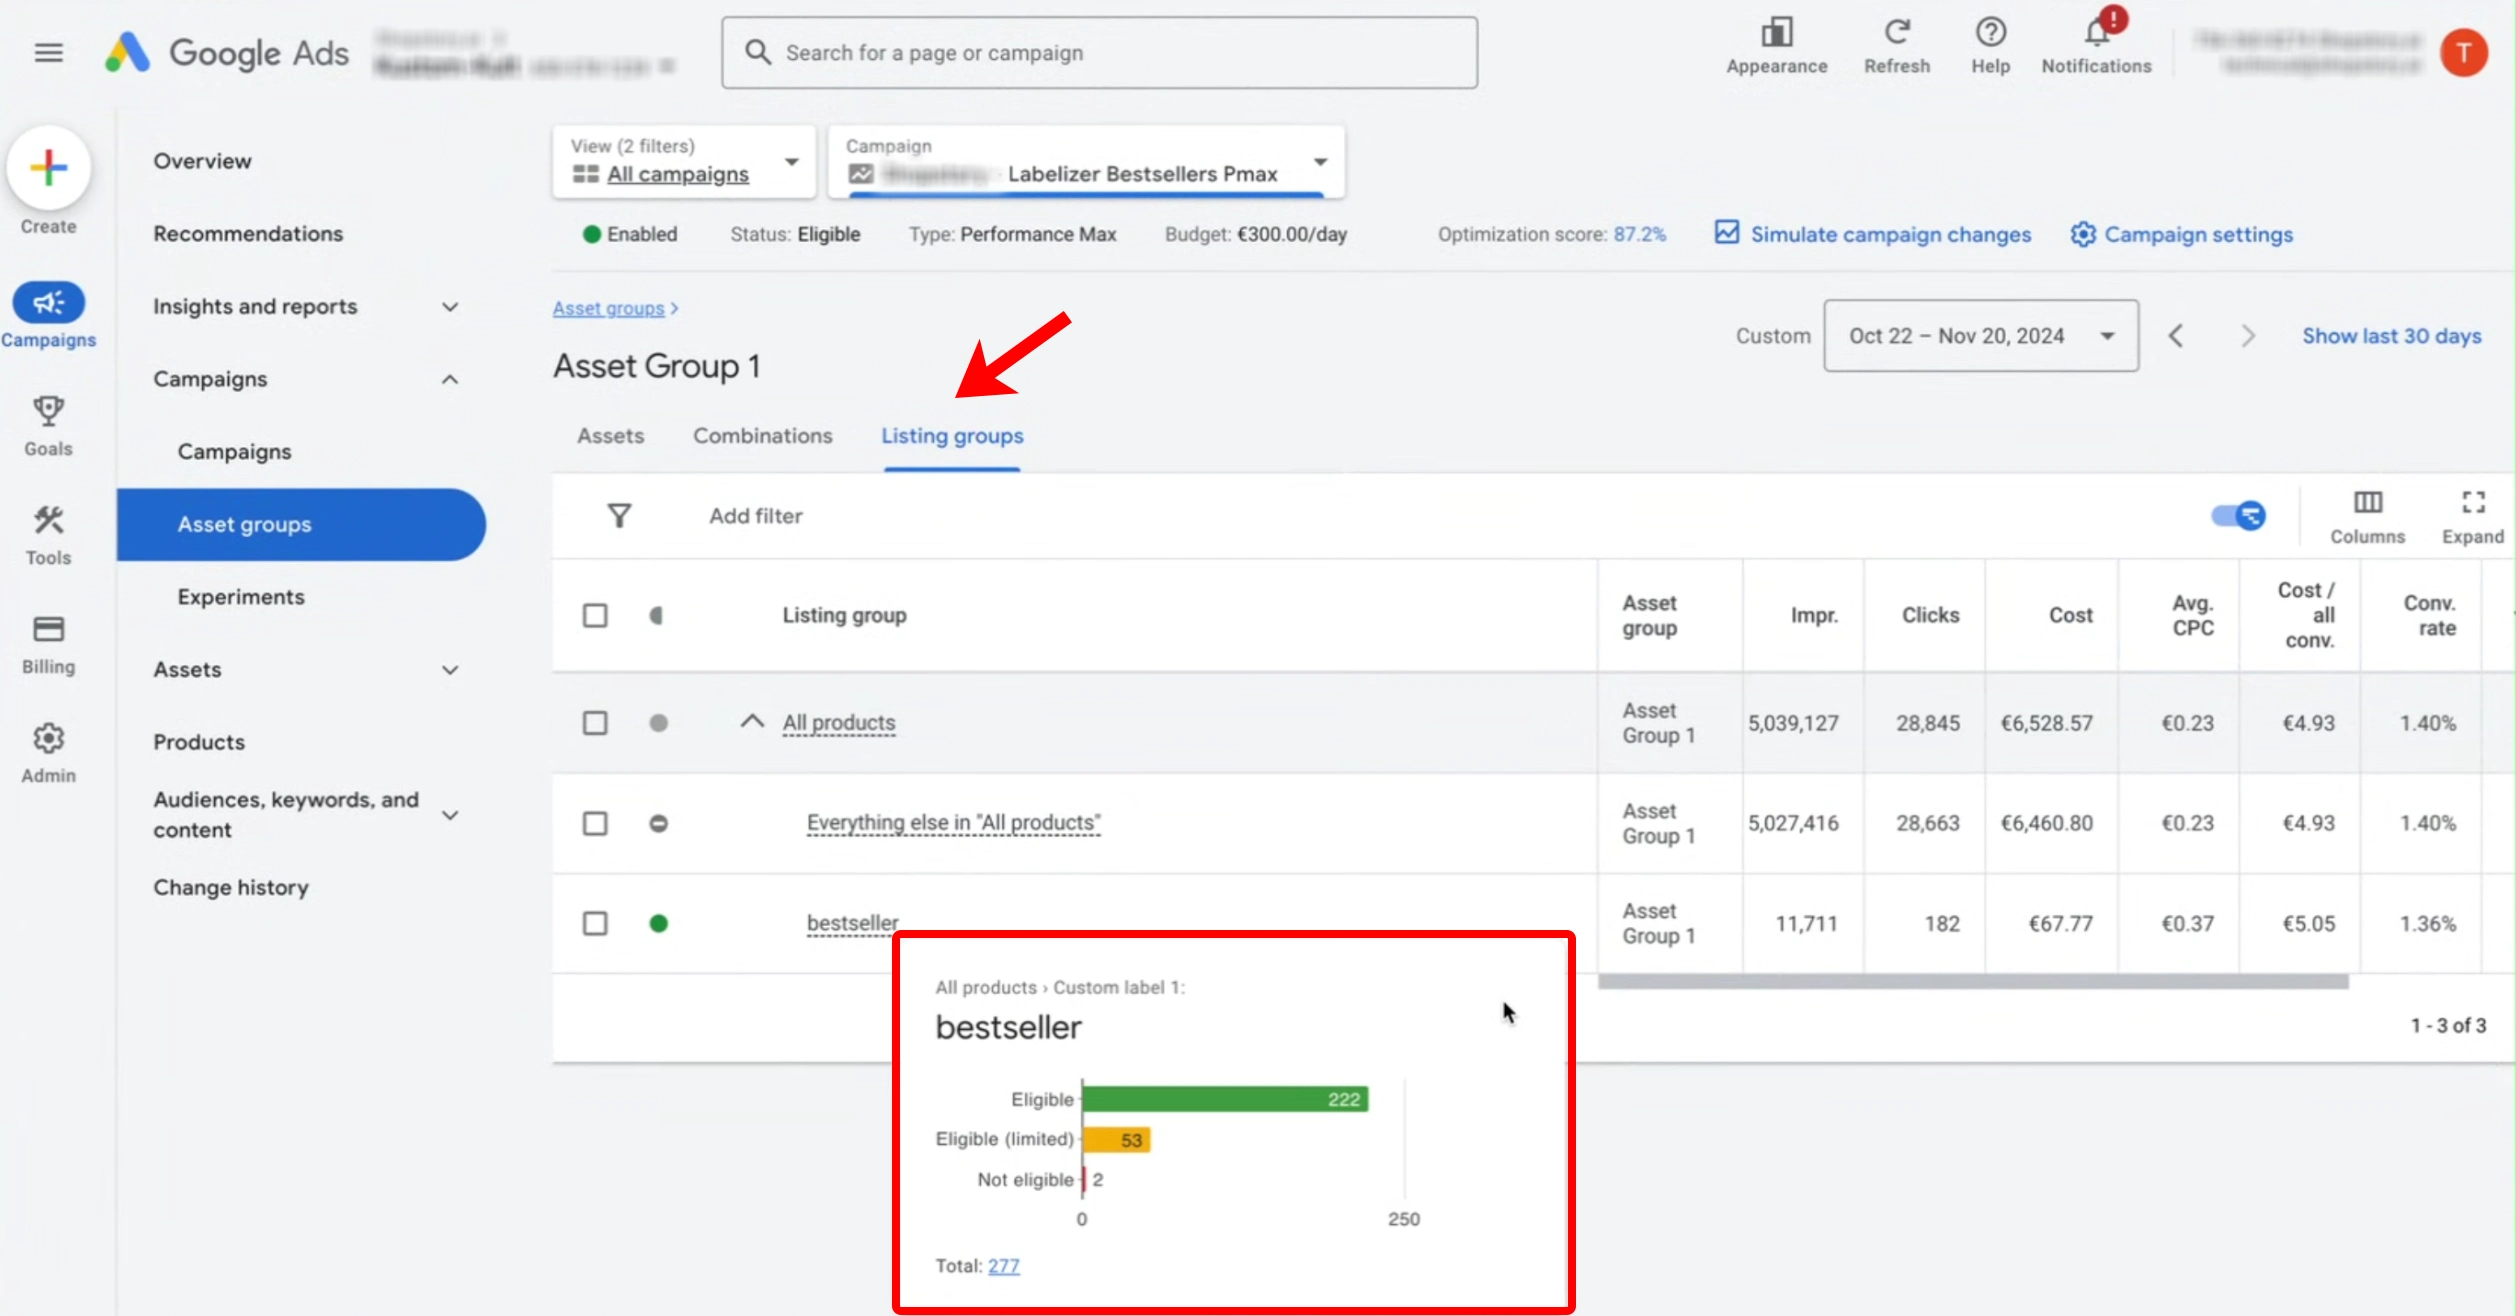Click the bestseller listing group link
Viewport: 2516px width, 1316px height.
pyautogui.click(x=852, y=923)
